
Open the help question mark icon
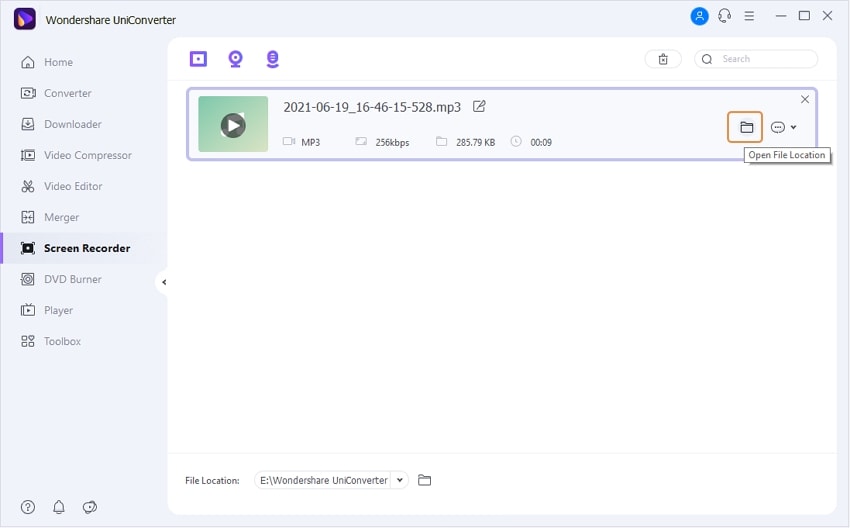pyautogui.click(x=28, y=507)
